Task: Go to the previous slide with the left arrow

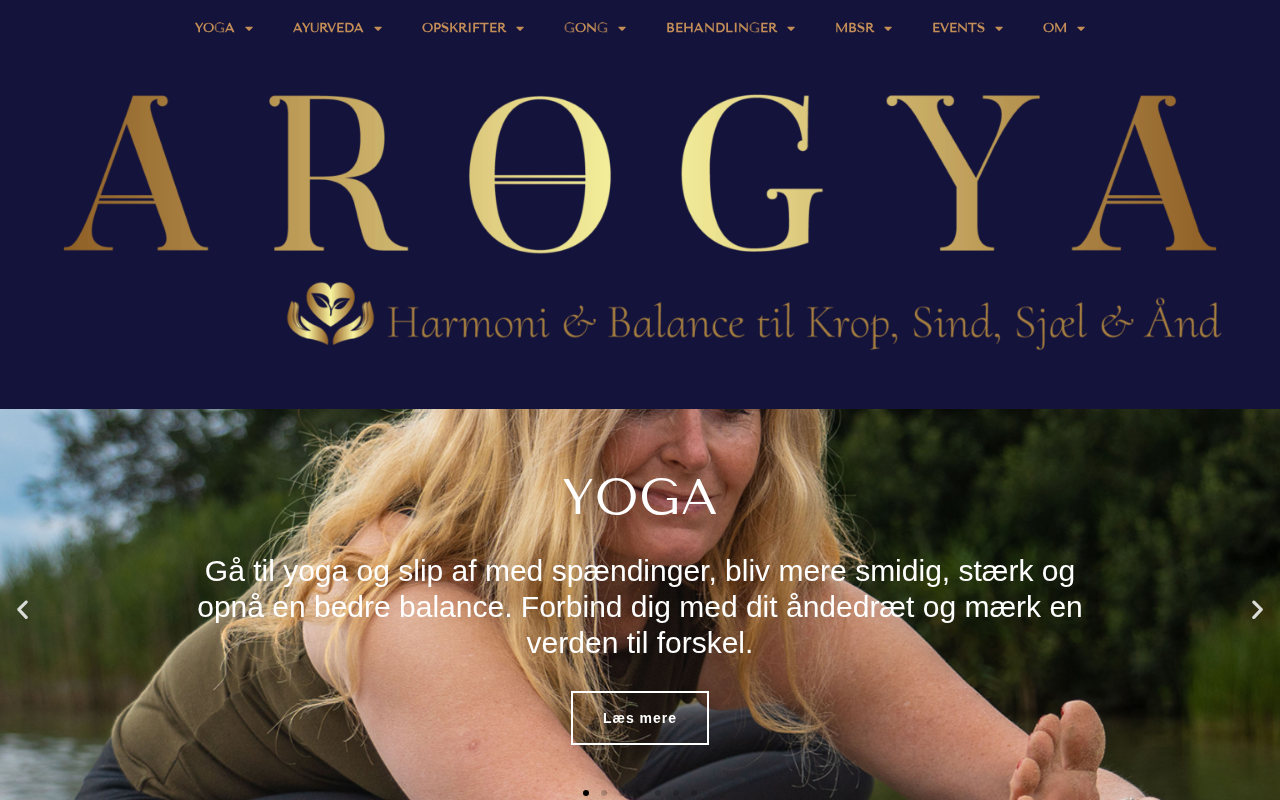Action: [22, 610]
